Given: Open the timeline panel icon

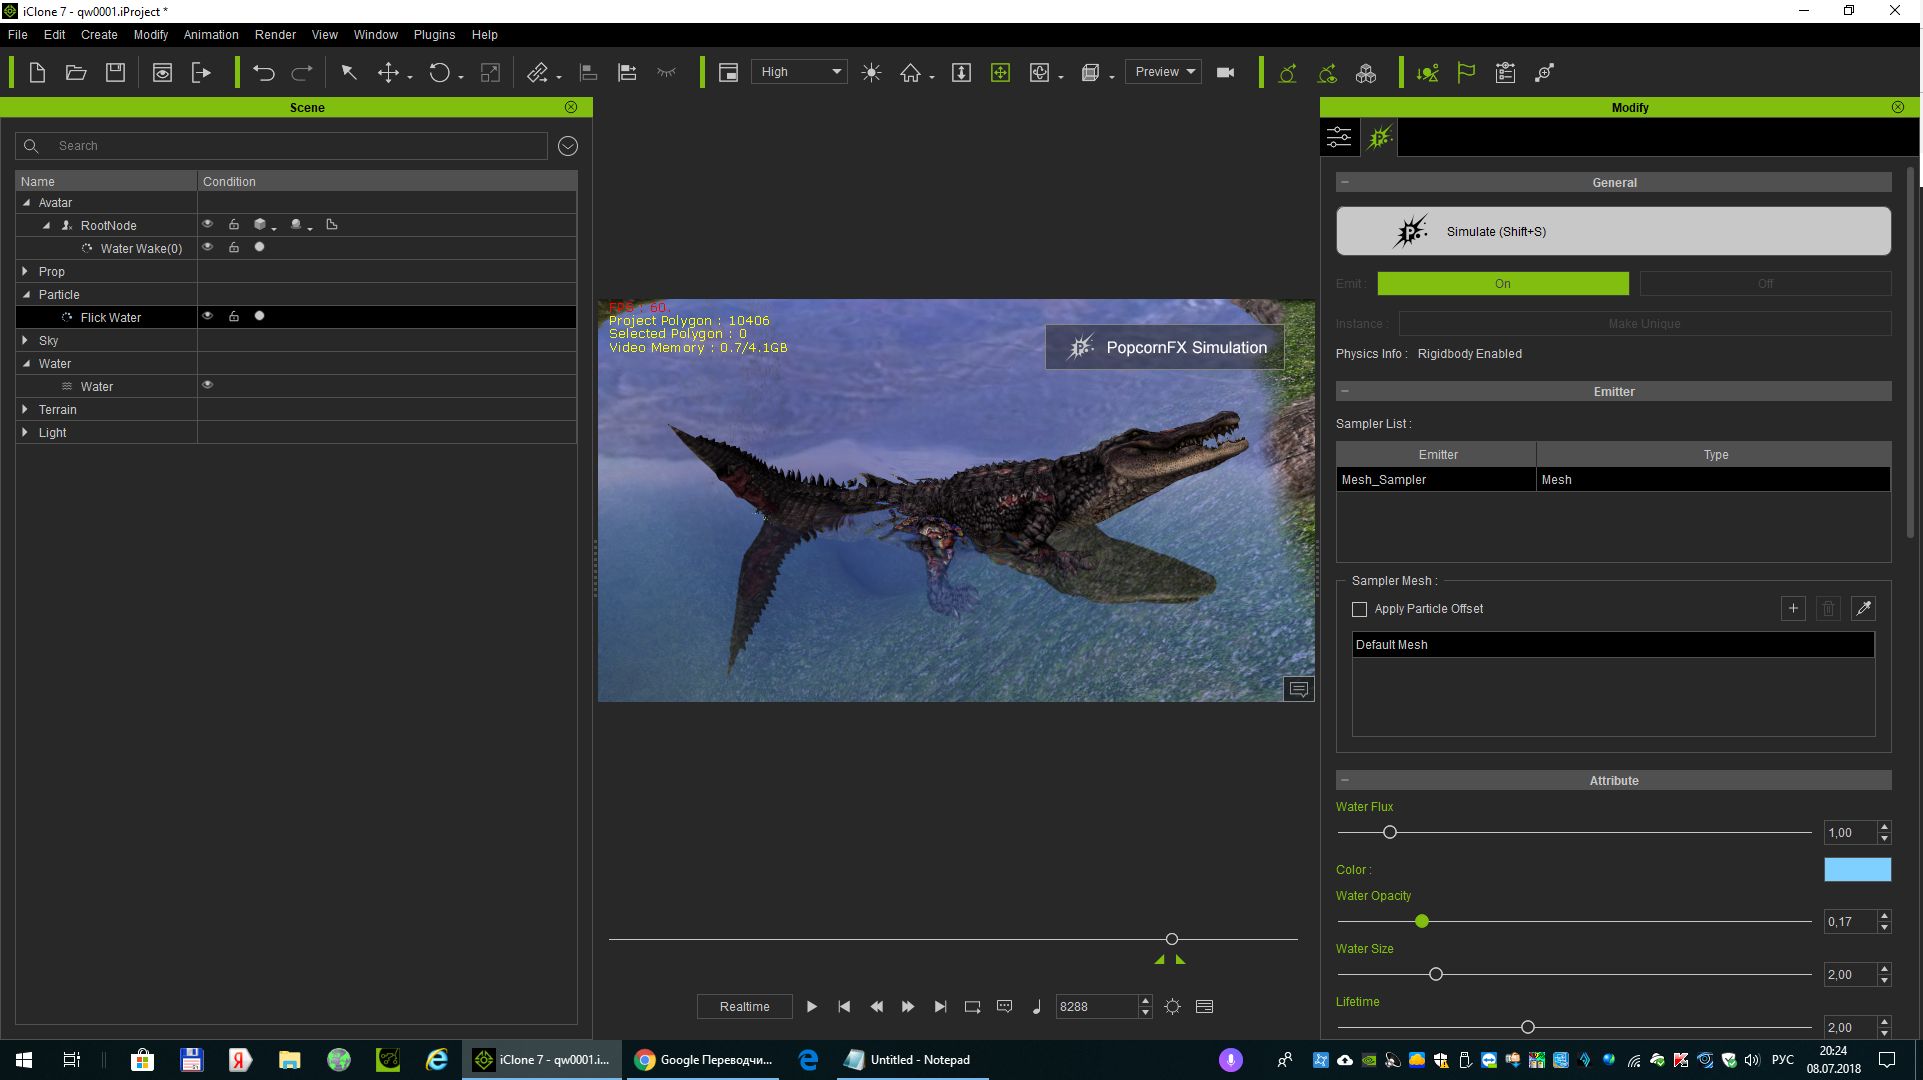Looking at the screenshot, I should coord(1204,1007).
